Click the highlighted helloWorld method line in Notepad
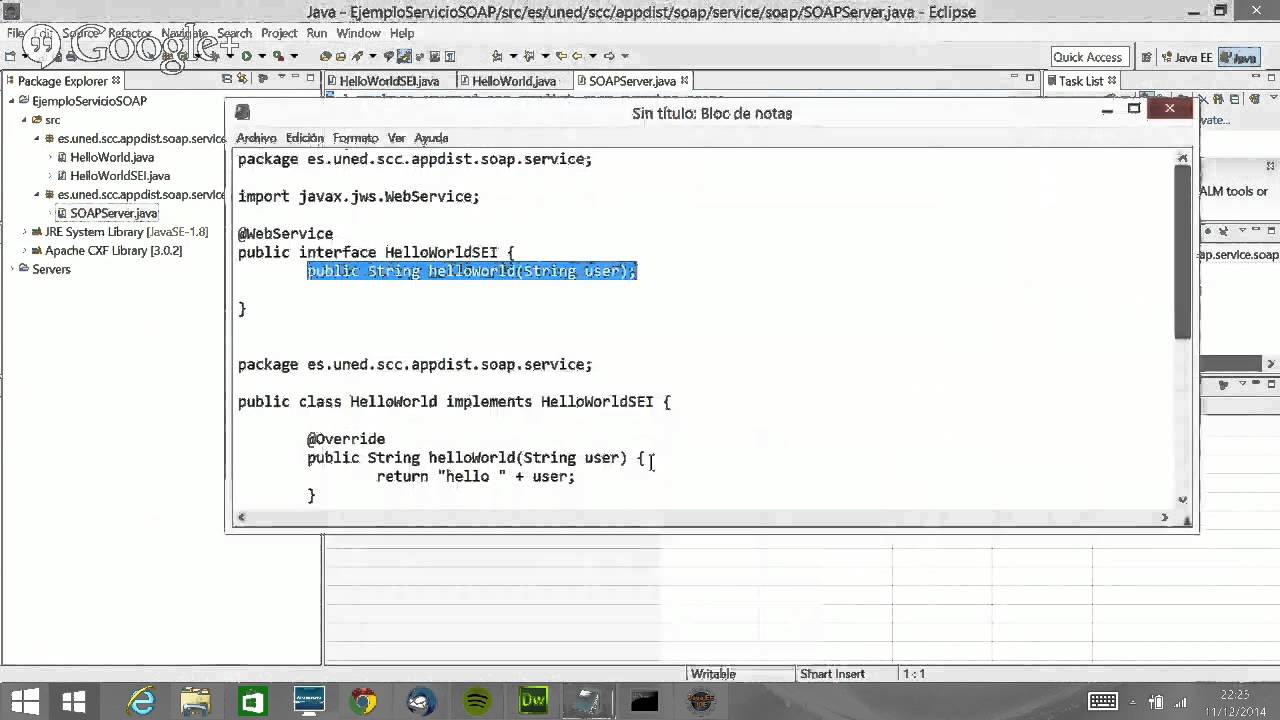The height and width of the screenshot is (720, 1280). [x=472, y=271]
